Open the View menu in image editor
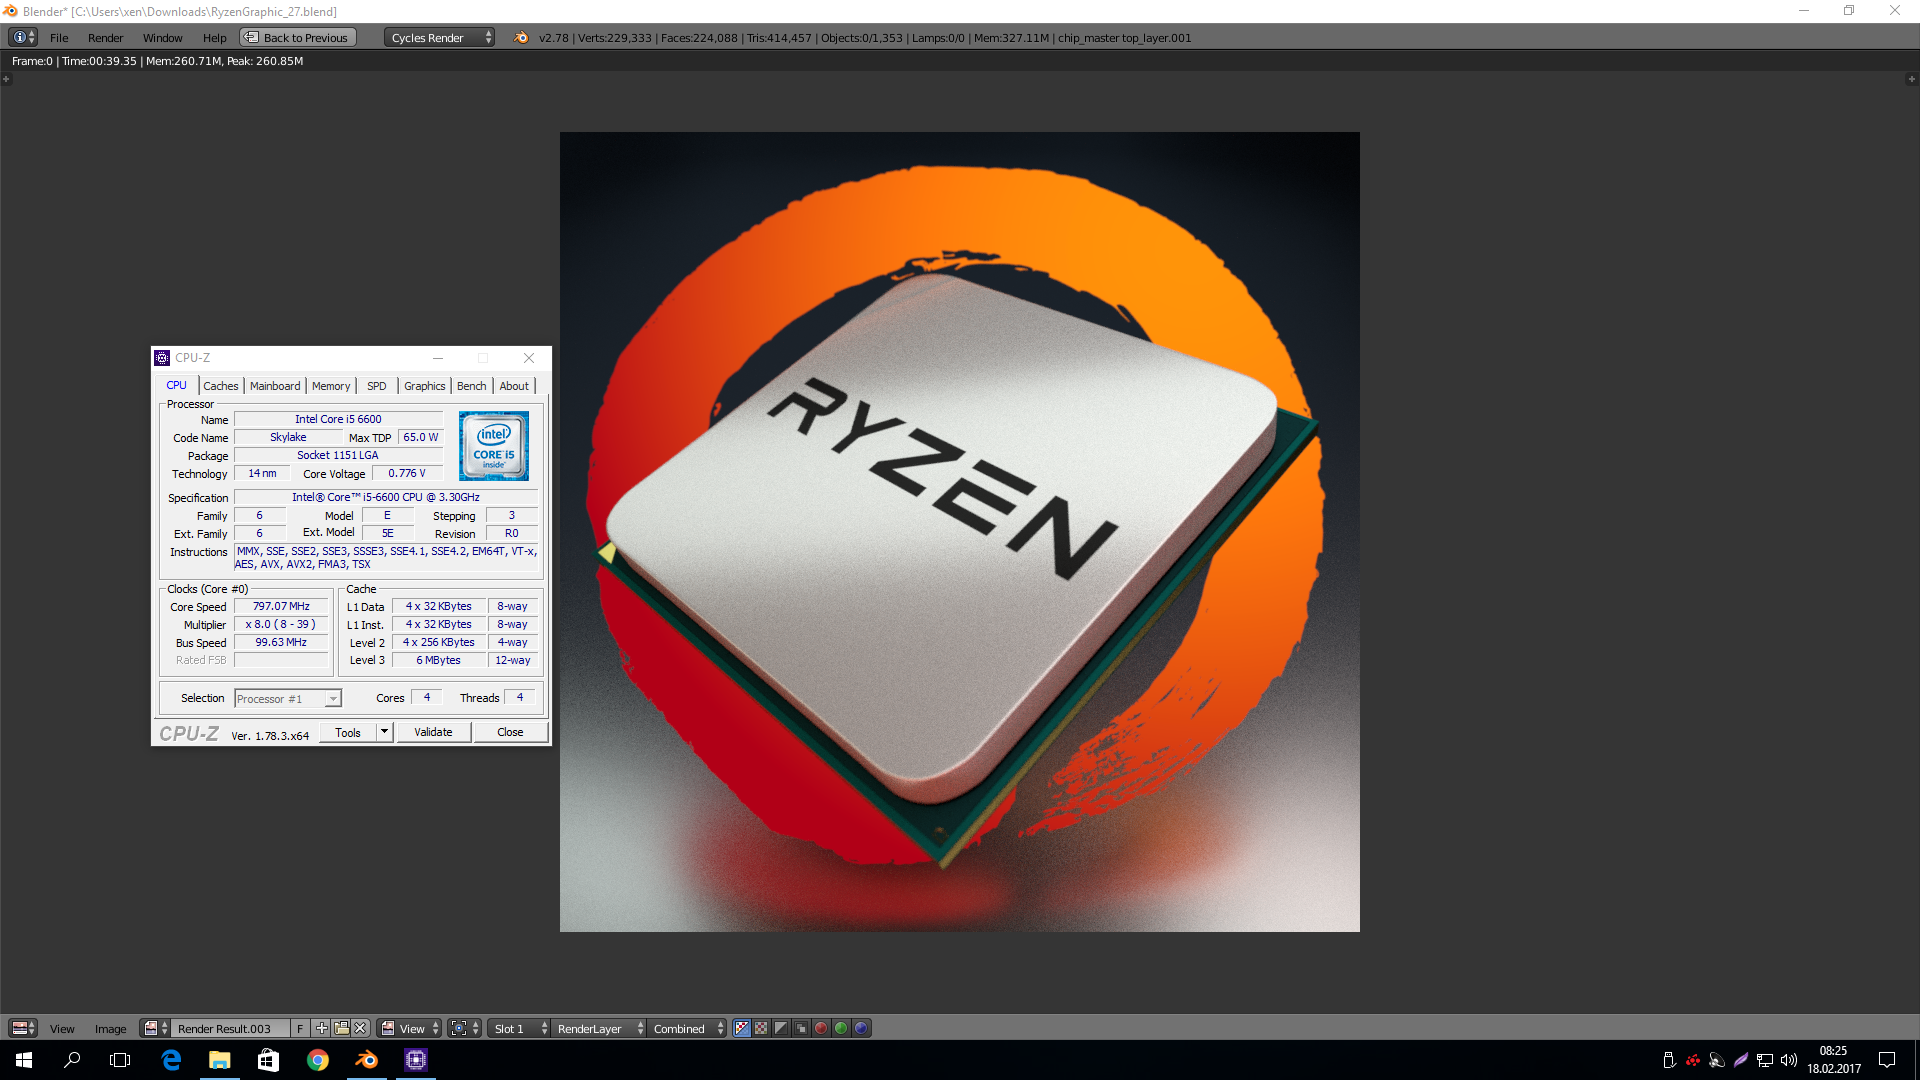 62,1029
